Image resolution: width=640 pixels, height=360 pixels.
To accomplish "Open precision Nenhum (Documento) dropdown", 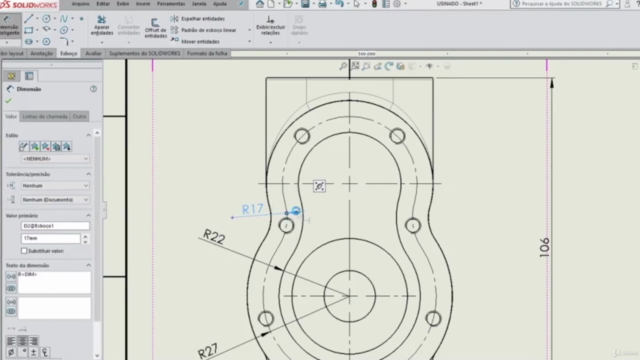I will click(55, 200).
